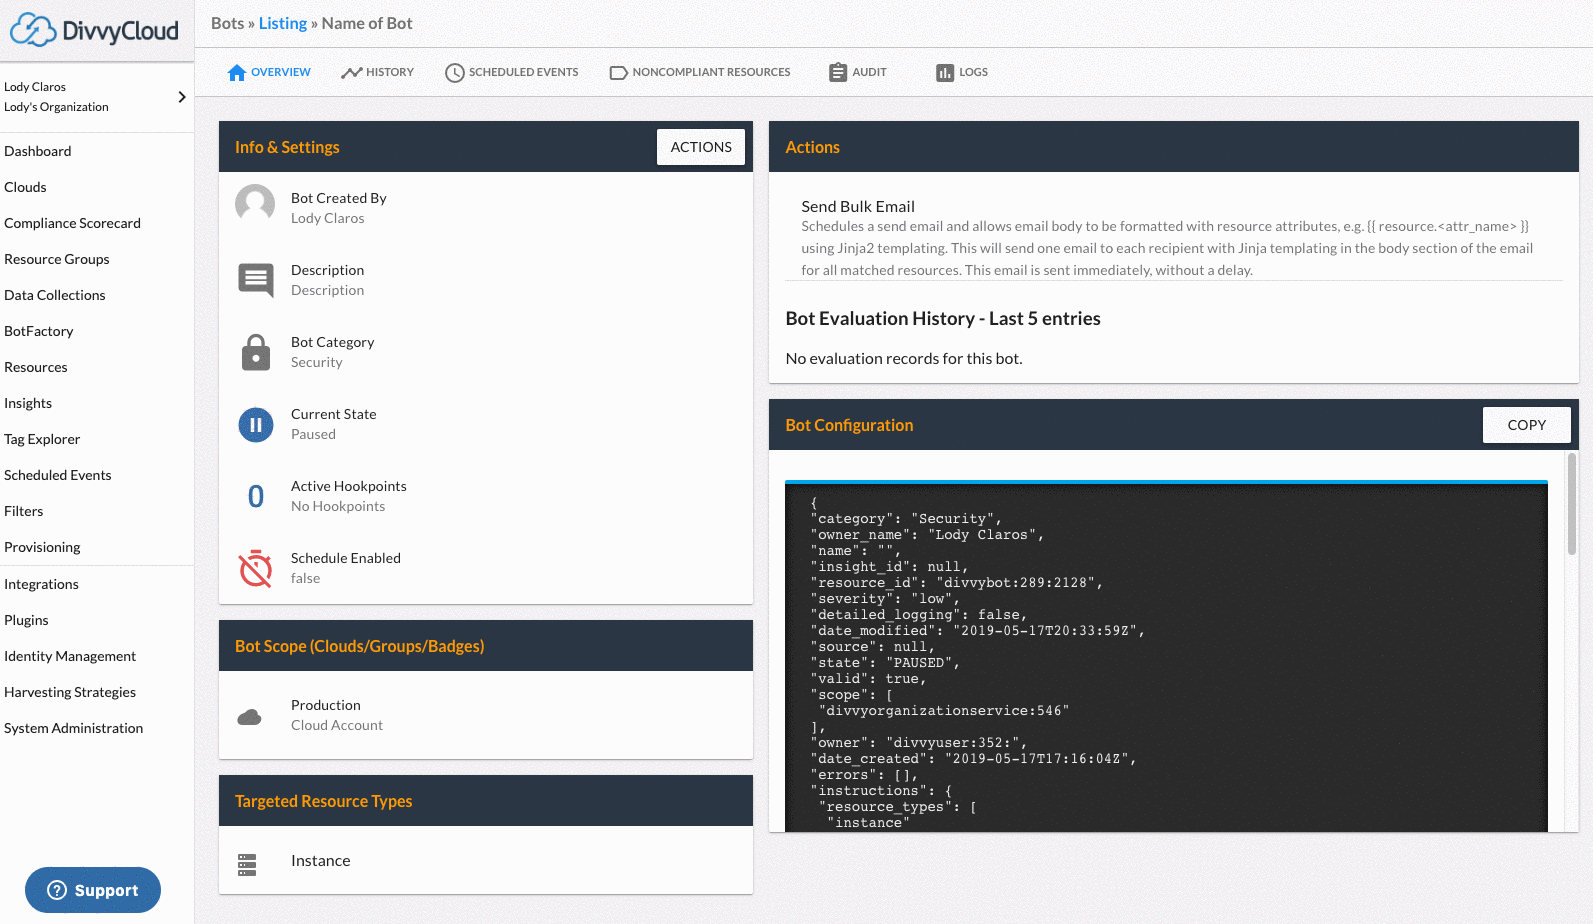Go to the Noncompliant Resources tab
This screenshot has height=924, width=1593.
point(700,72)
